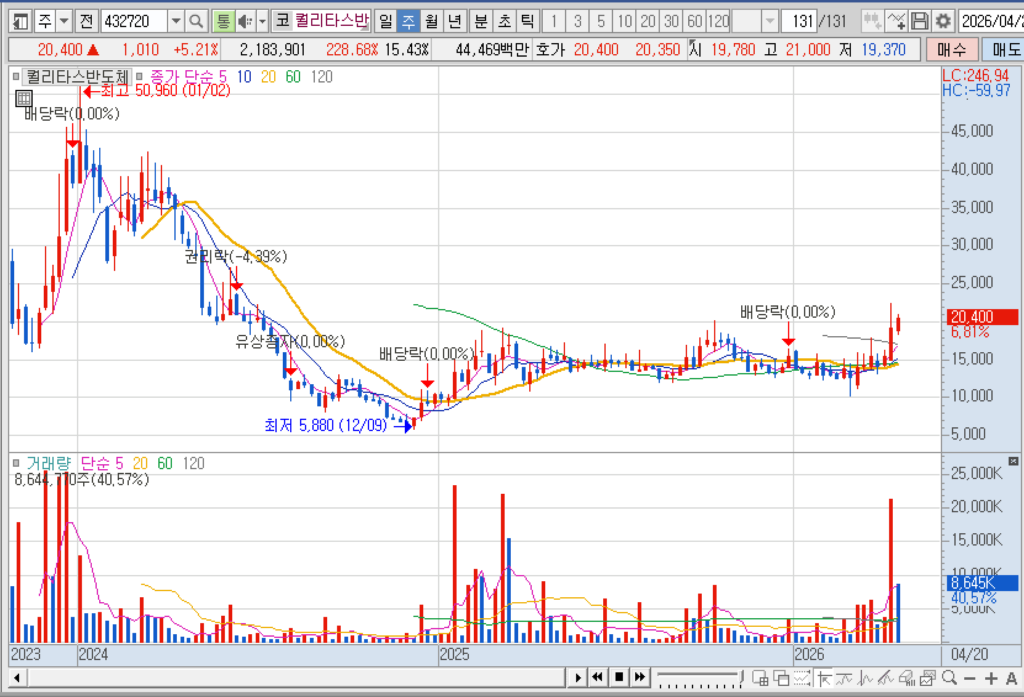1024x697 pixels.
Task: Toggle the green 통 integration button
Action: (x=223, y=22)
